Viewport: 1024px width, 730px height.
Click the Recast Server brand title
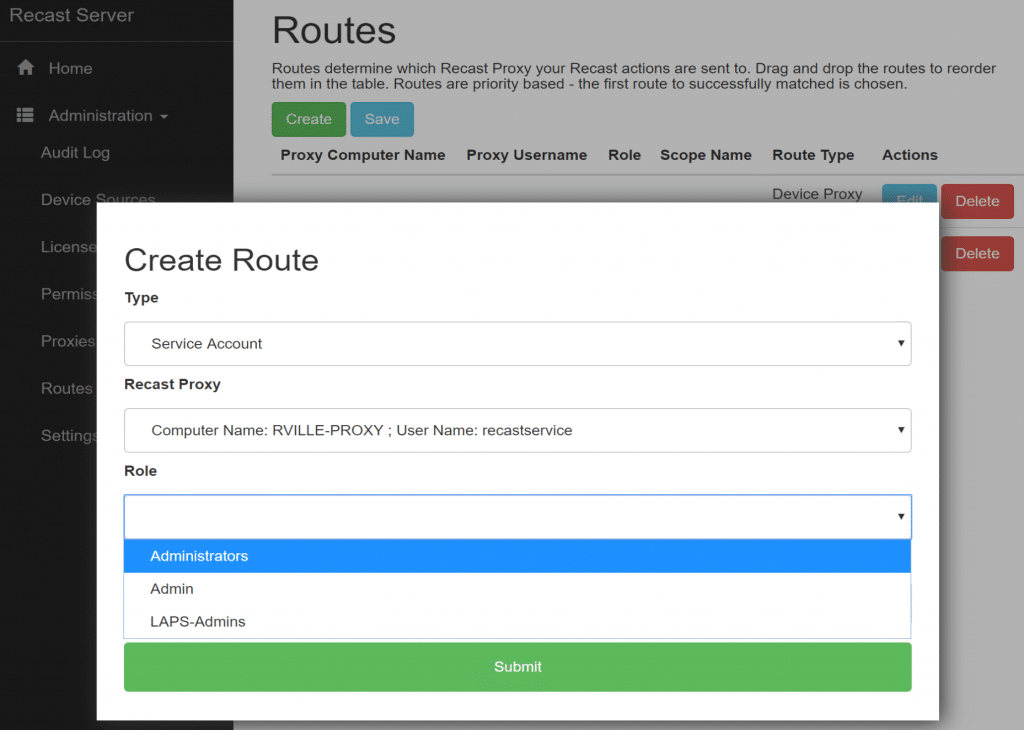(x=71, y=16)
